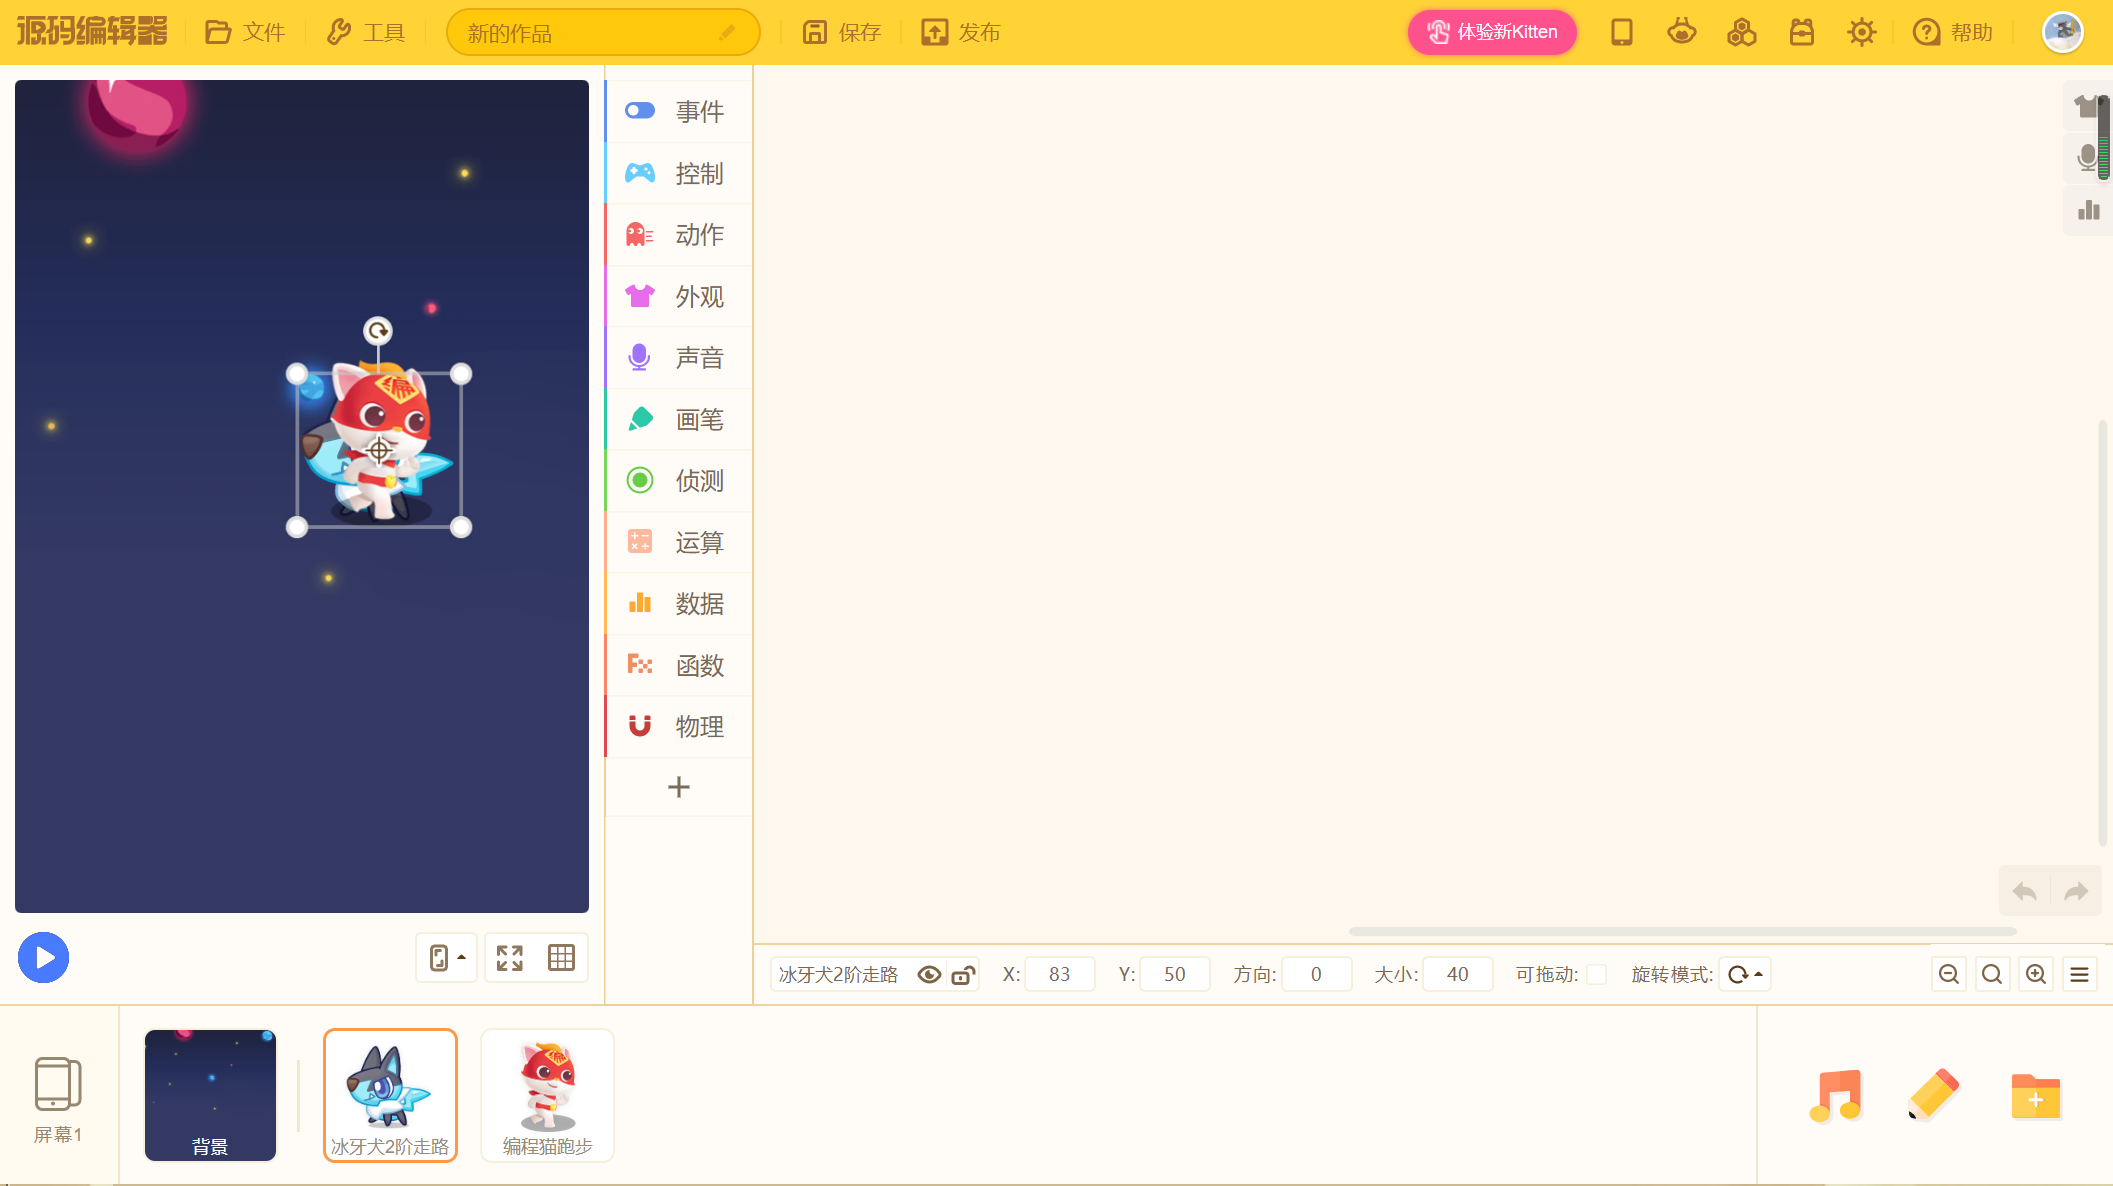Click the Y coordinate field
Screen dimensions: 2113x1186
click(x=1174, y=974)
